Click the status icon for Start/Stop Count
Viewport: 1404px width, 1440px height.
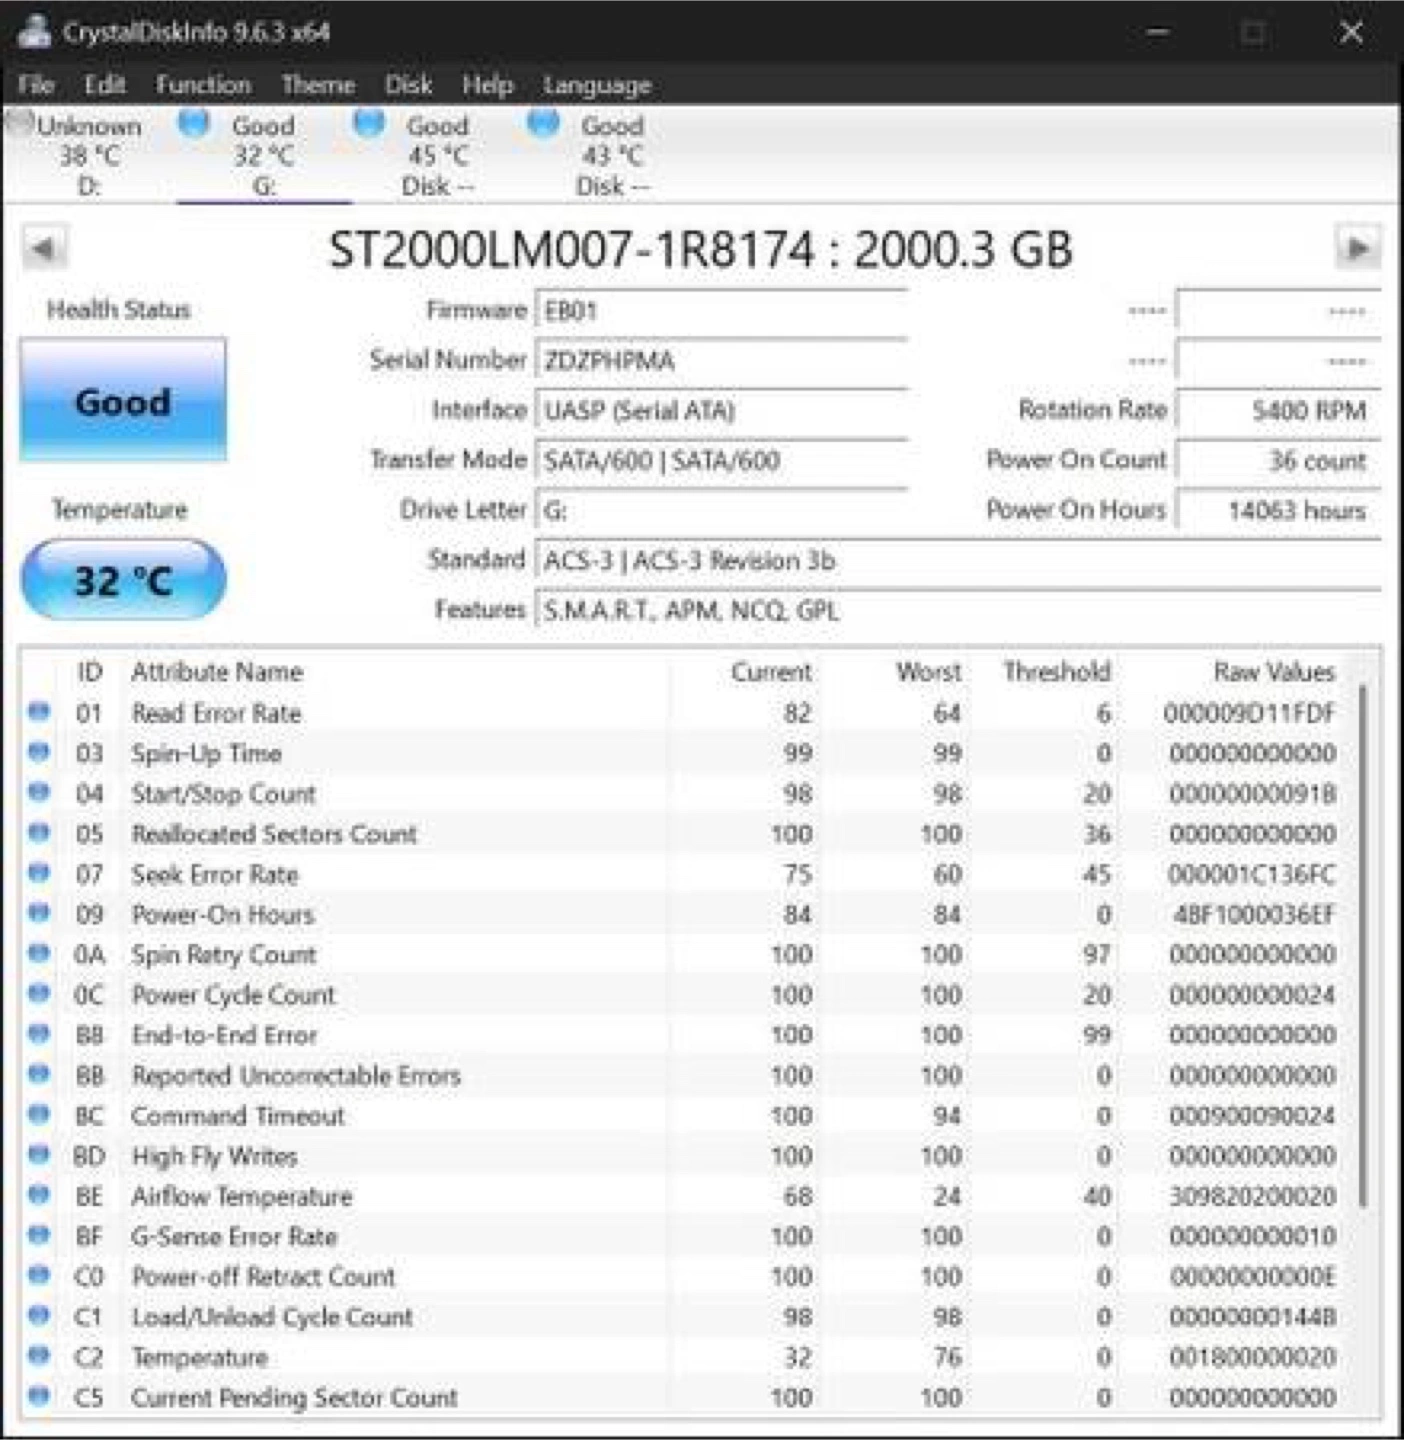(x=39, y=792)
